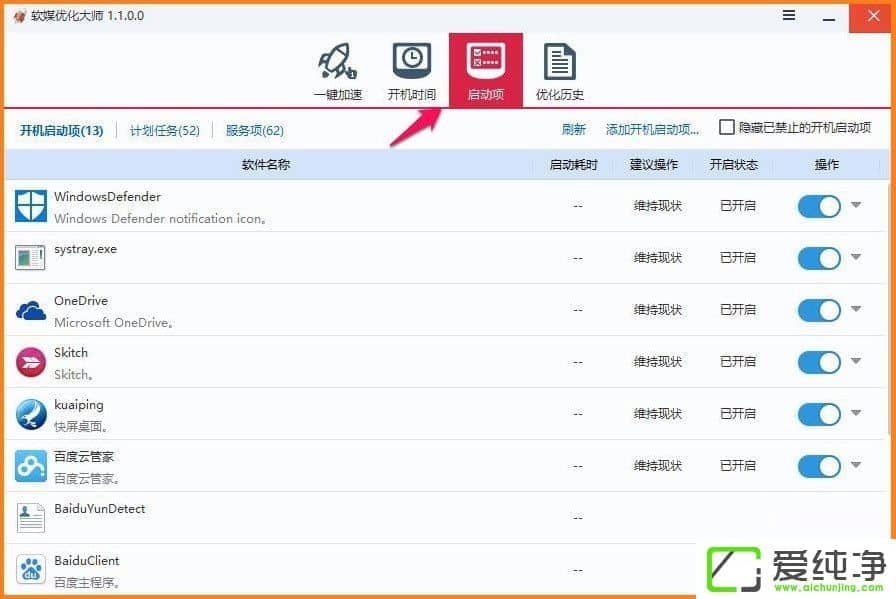Expand dropdown arrow for Skitch row
Image resolution: width=896 pixels, height=599 pixels.
856,361
